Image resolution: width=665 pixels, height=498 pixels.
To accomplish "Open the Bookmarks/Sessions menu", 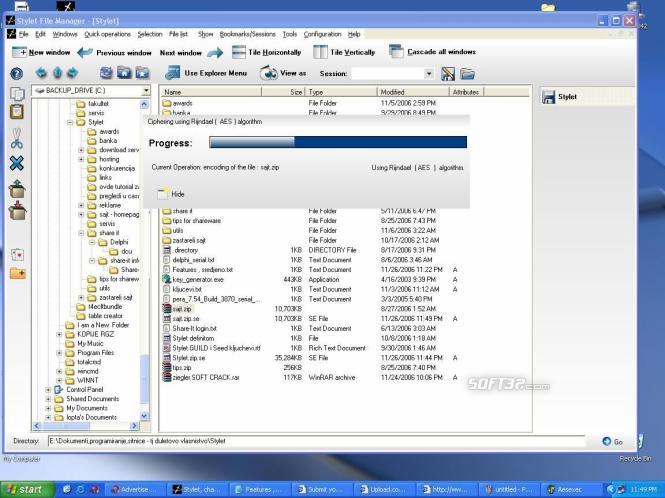I will (x=247, y=34).
